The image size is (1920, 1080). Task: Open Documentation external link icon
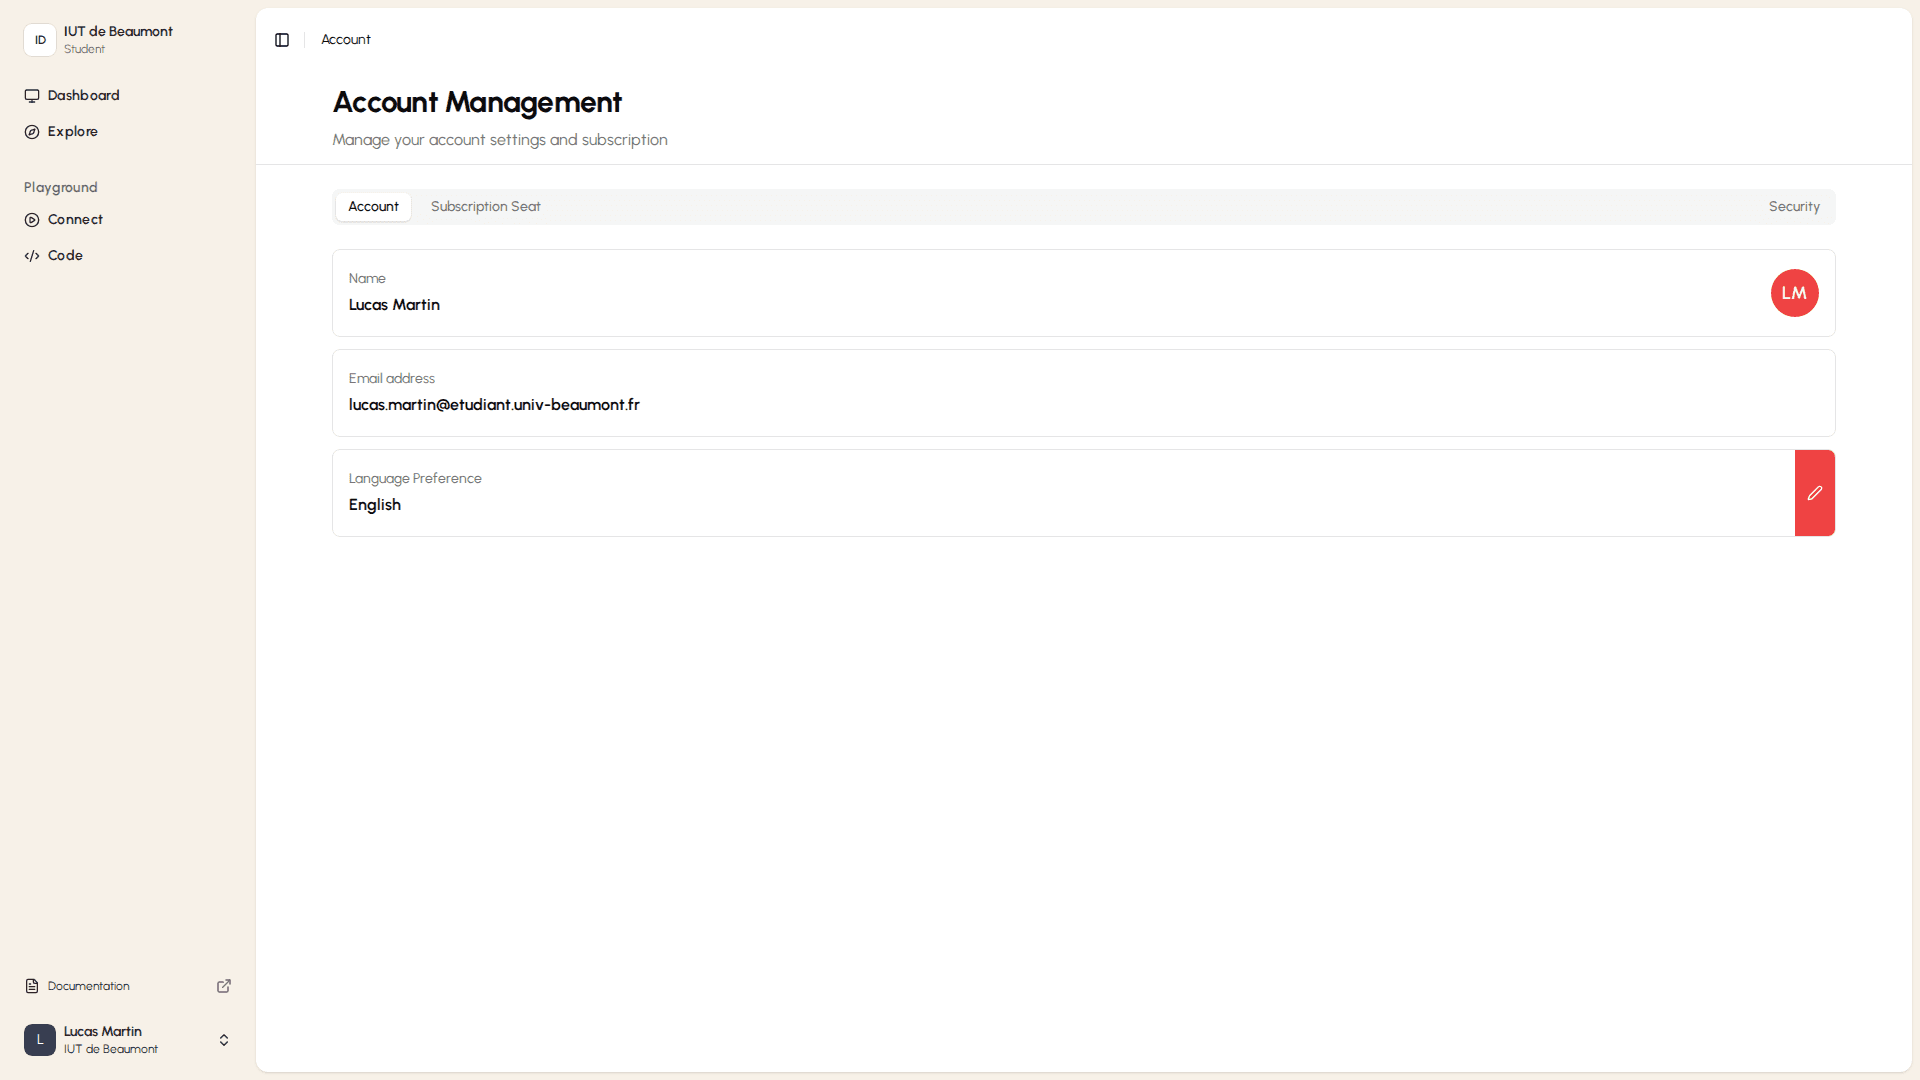pos(224,986)
